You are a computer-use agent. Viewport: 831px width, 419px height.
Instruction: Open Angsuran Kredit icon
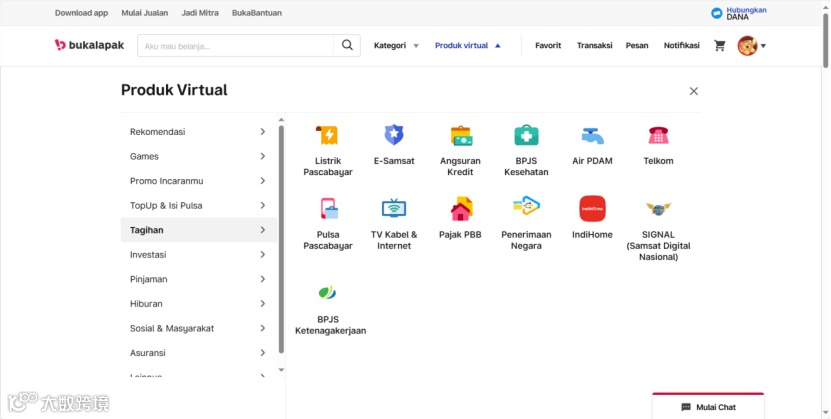[x=461, y=136]
